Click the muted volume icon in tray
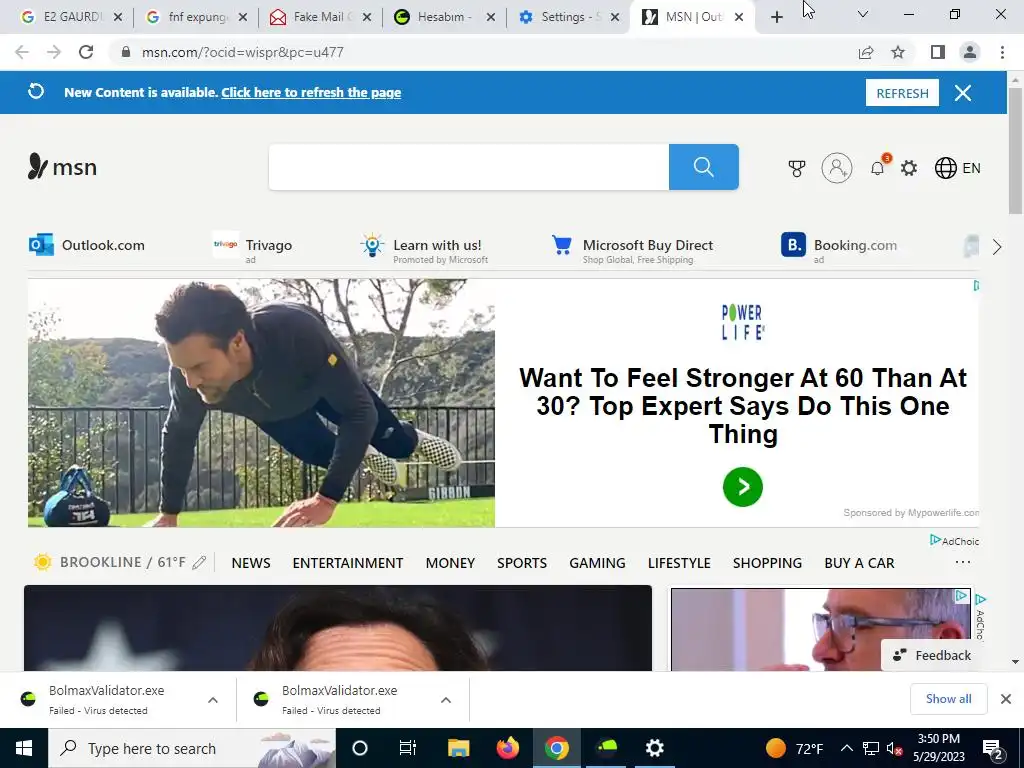Image resolution: width=1024 pixels, height=768 pixels. [x=894, y=748]
